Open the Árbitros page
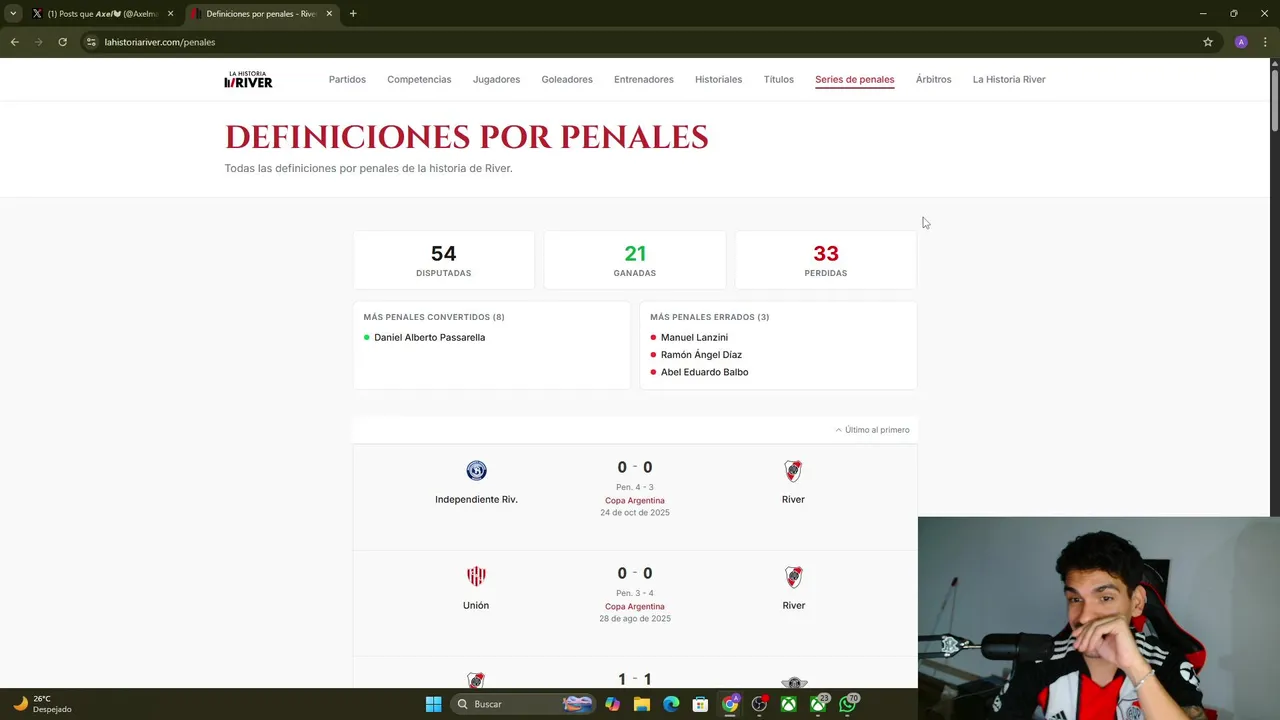The image size is (1280, 720). click(x=933, y=79)
